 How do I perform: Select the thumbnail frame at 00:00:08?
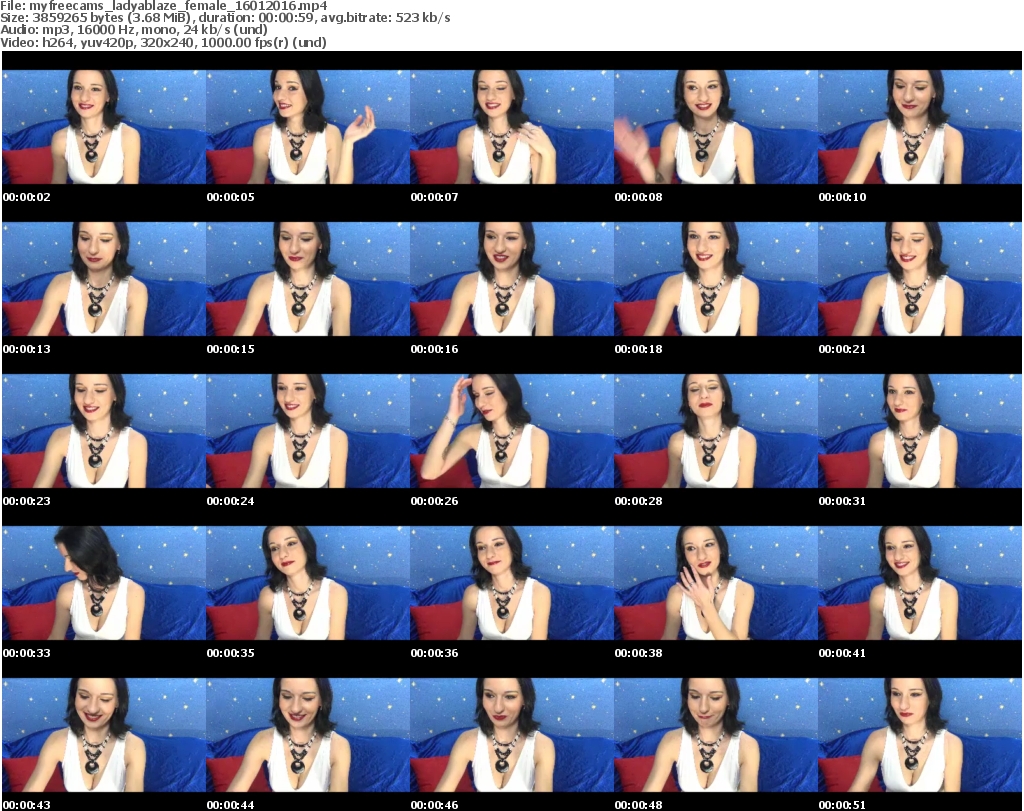tap(716, 127)
